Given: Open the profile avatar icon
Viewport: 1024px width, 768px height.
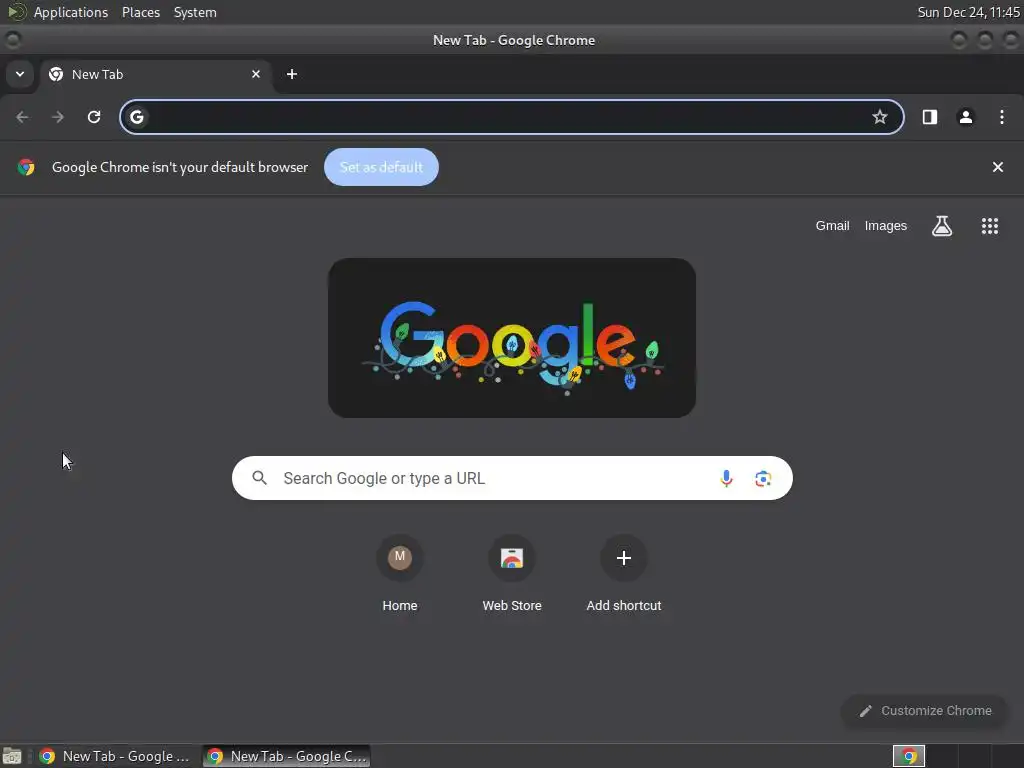Looking at the screenshot, I should [965, 117].
